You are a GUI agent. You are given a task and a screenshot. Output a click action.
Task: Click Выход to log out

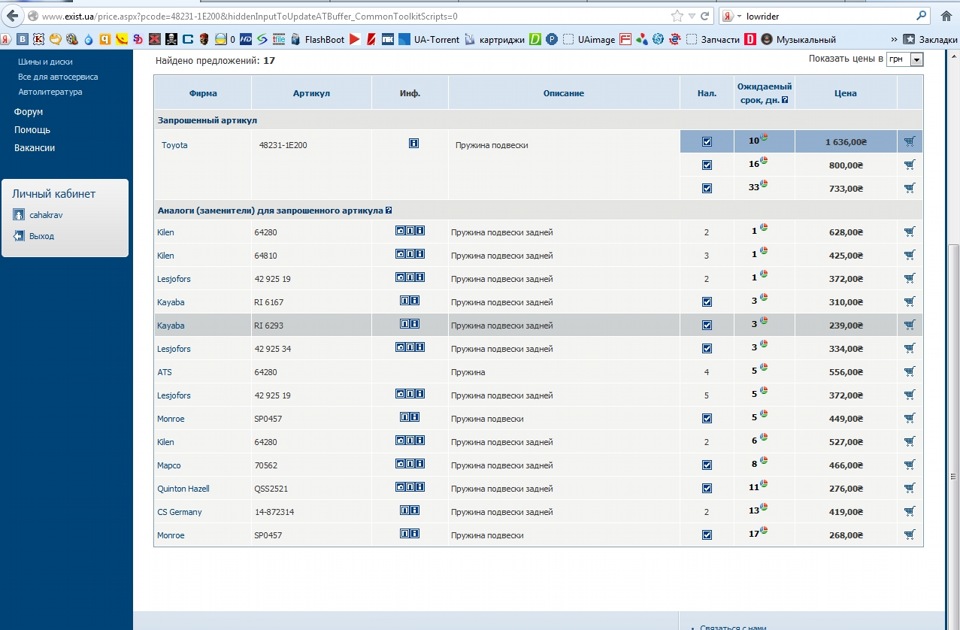[x=42, y=236]
